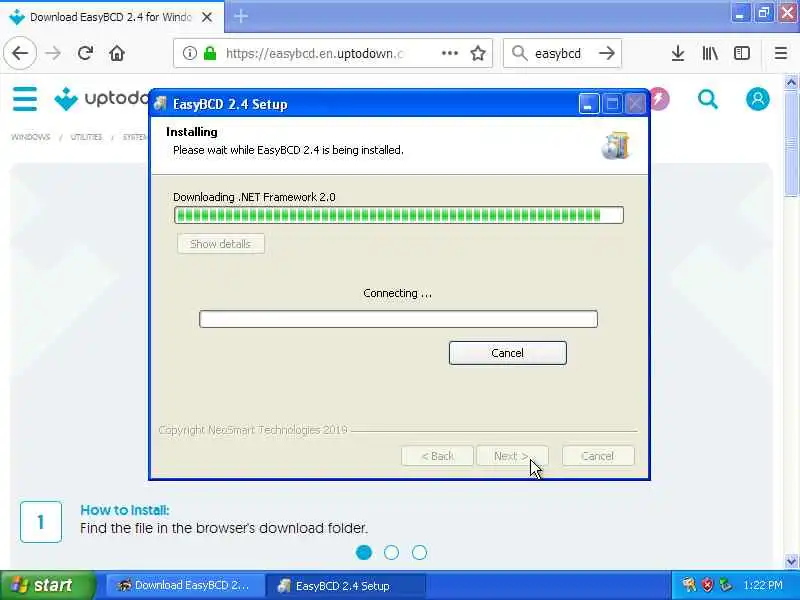Screen dimensions: 800x600
Task: Click the browser forward arrow
Action: tap(53, 53)
